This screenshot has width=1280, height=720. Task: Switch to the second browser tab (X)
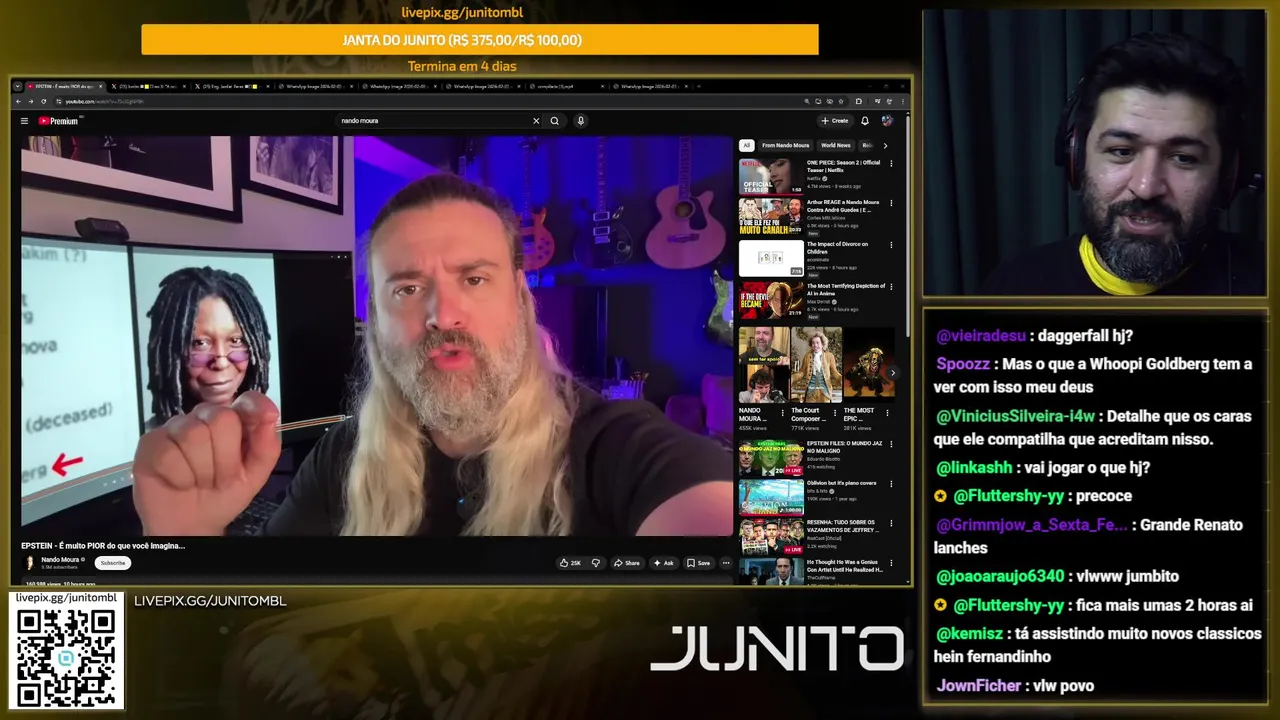tap(147, 86)
